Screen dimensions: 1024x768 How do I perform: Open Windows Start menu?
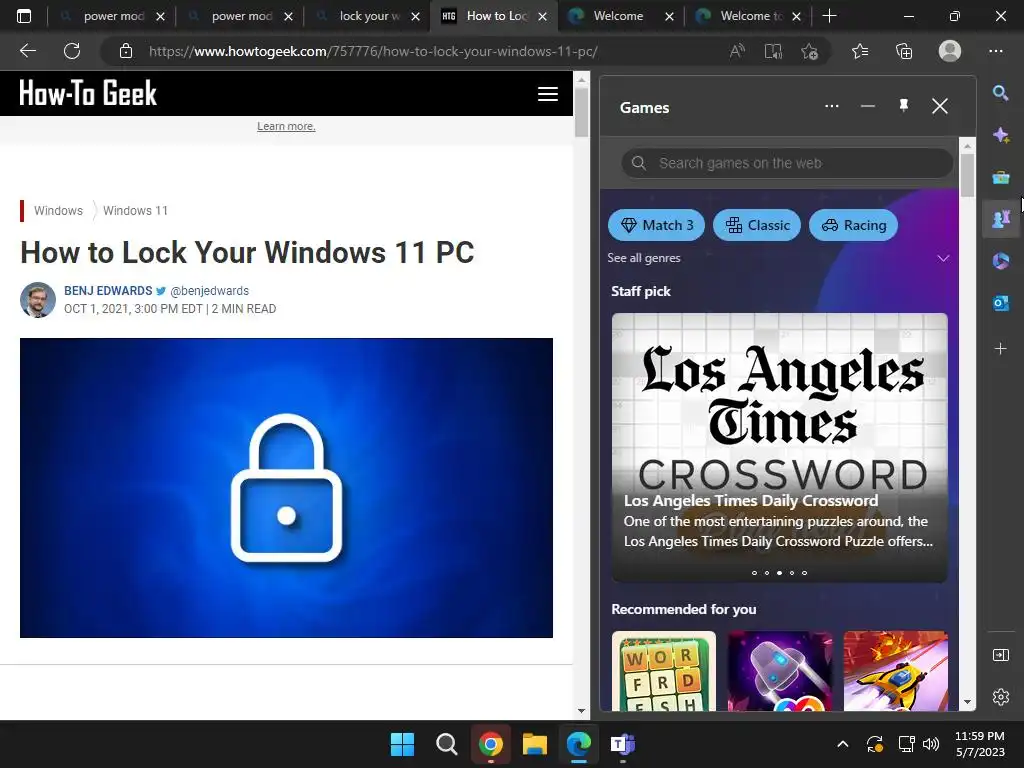(x=402, y=744)
